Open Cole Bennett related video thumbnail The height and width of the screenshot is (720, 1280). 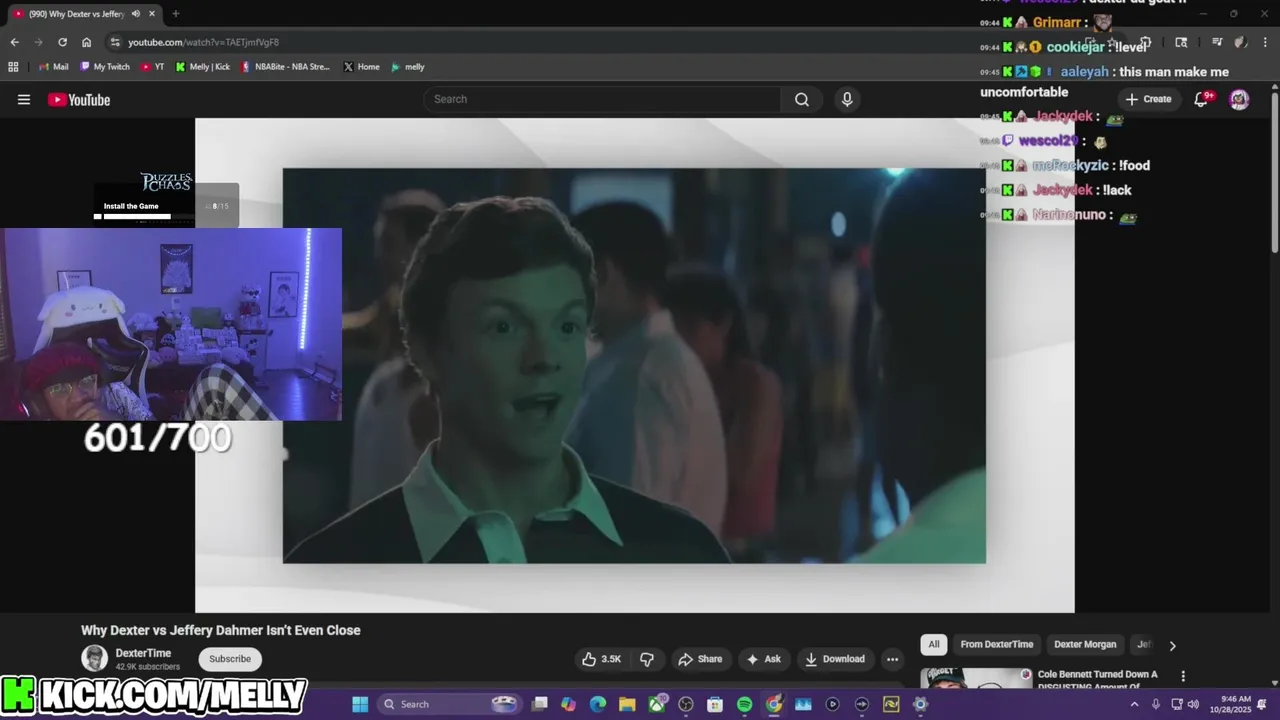976,678
